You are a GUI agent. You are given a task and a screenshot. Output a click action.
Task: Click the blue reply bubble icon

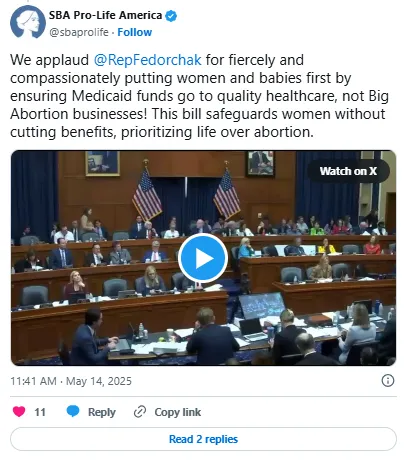pyautogui.click(x=73, y=411)
